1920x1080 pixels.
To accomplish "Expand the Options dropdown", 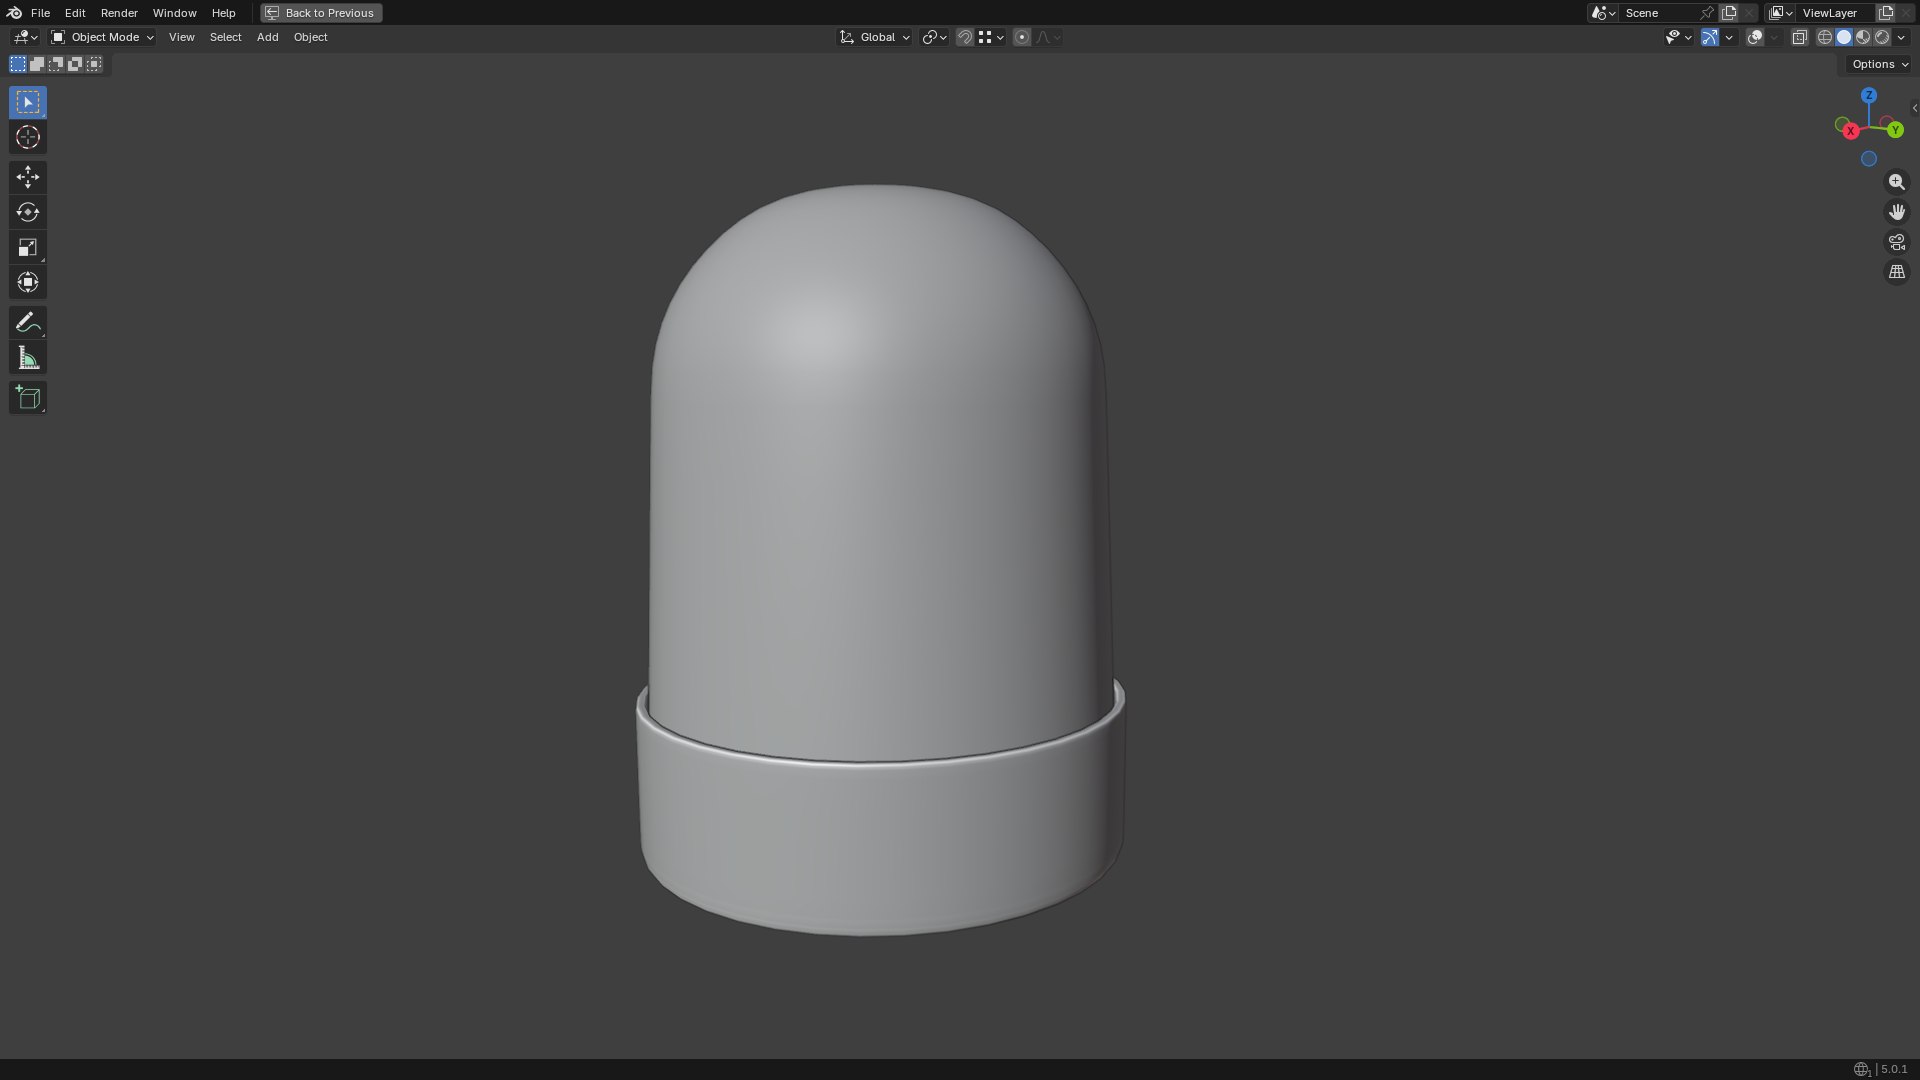I will [x=1879, y=64].
